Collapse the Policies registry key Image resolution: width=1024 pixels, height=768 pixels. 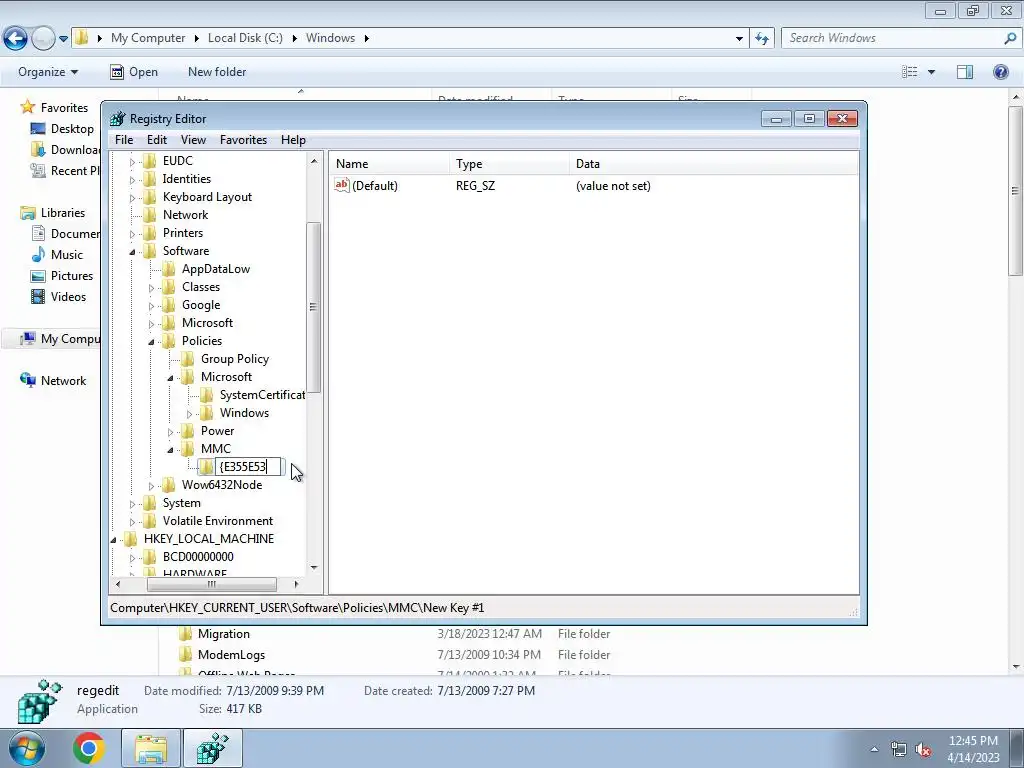point(151,342)
